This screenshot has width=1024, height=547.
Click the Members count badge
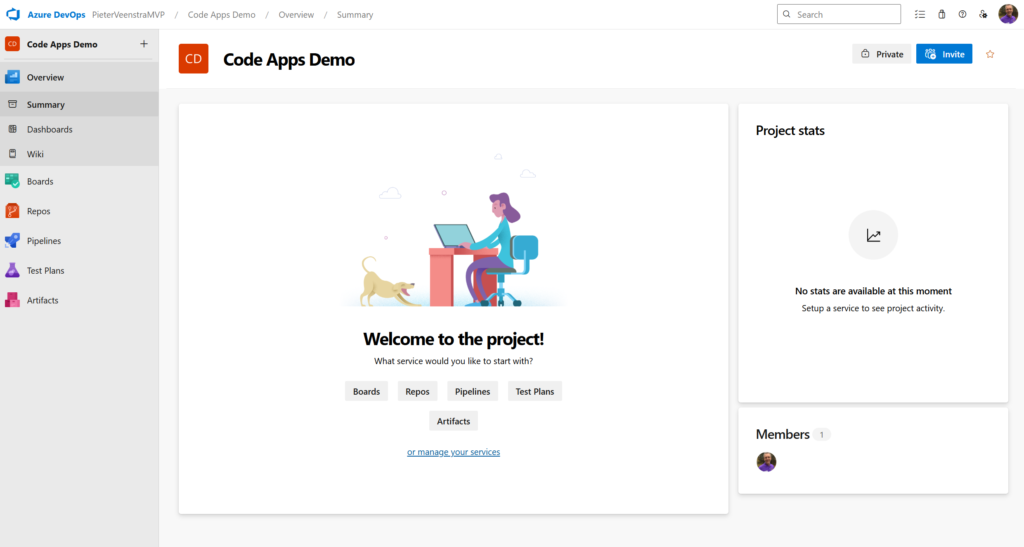[822, 435]
